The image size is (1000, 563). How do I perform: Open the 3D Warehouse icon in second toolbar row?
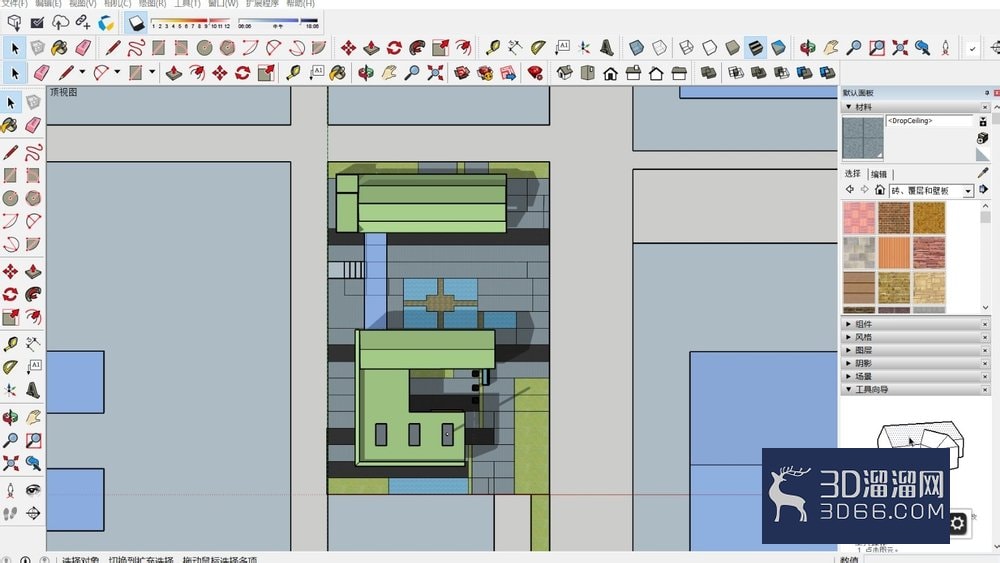point(462,73)
